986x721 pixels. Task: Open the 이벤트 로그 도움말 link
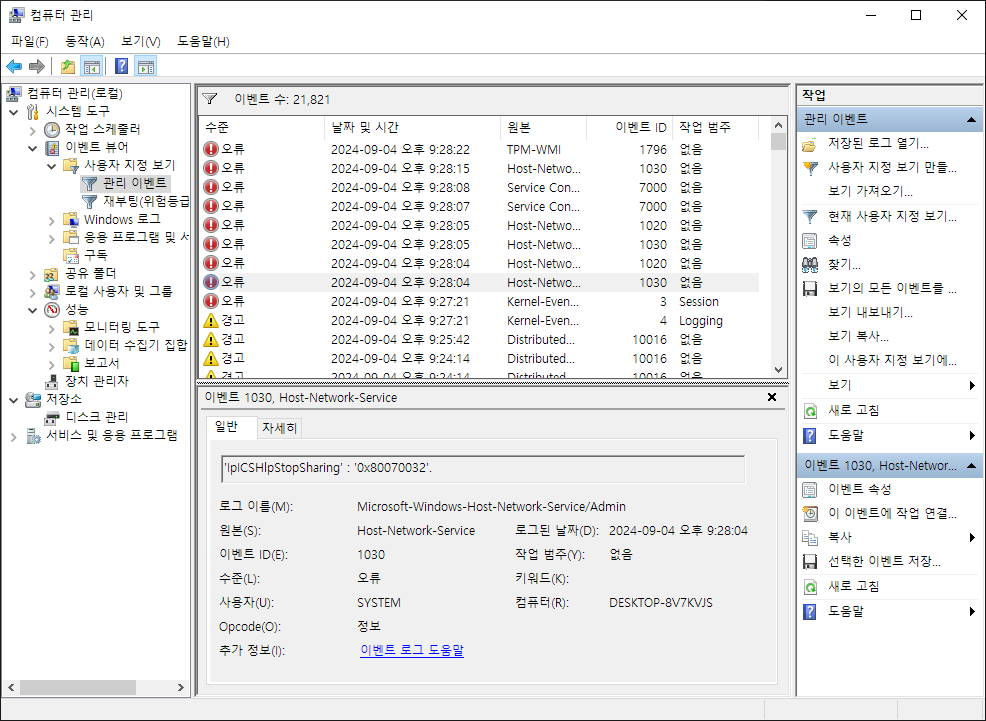click(412, 650)
